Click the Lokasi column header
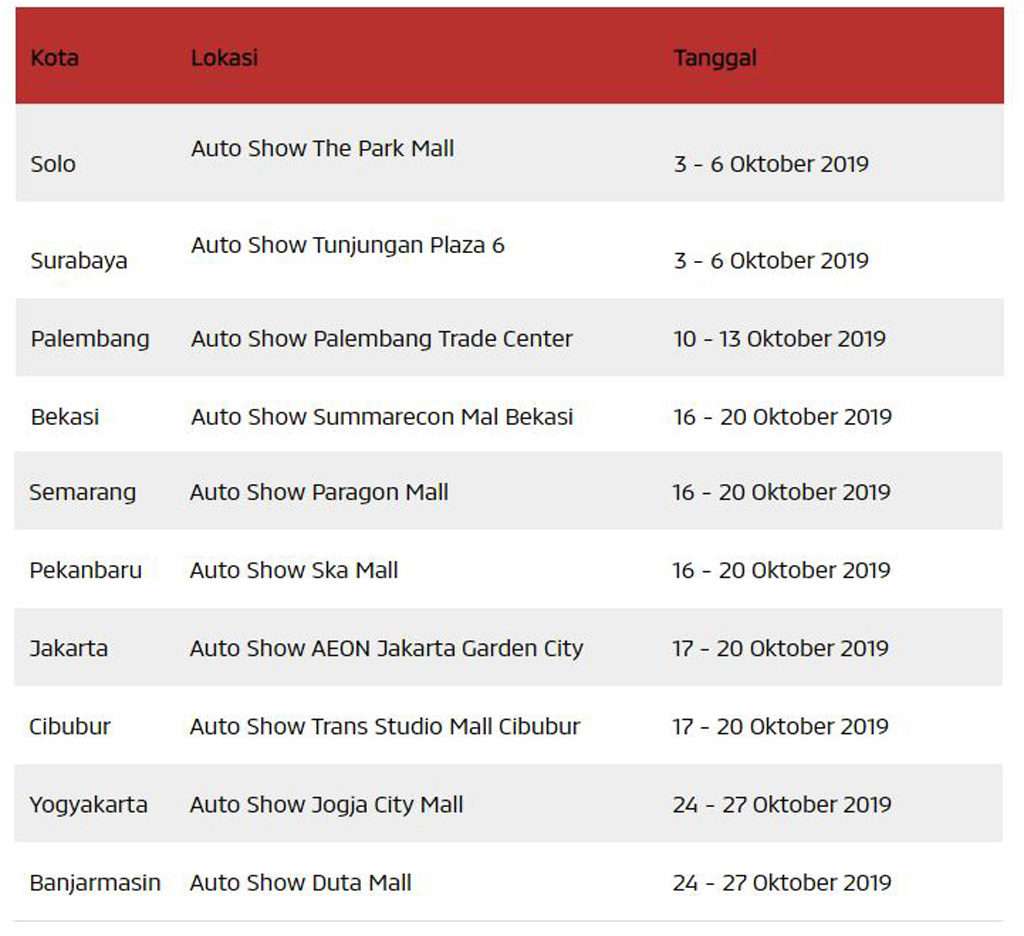Image resolution: width=1024 pixels, height=936 pixels. point(224,58)
